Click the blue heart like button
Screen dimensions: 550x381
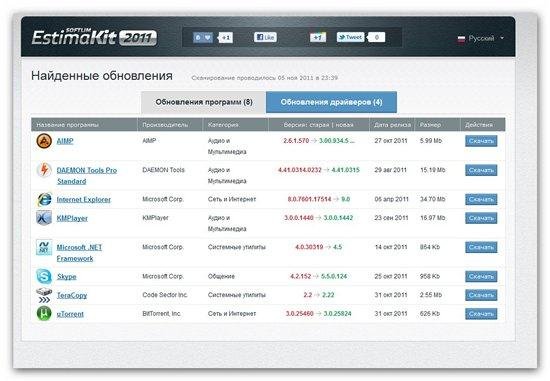203,38
